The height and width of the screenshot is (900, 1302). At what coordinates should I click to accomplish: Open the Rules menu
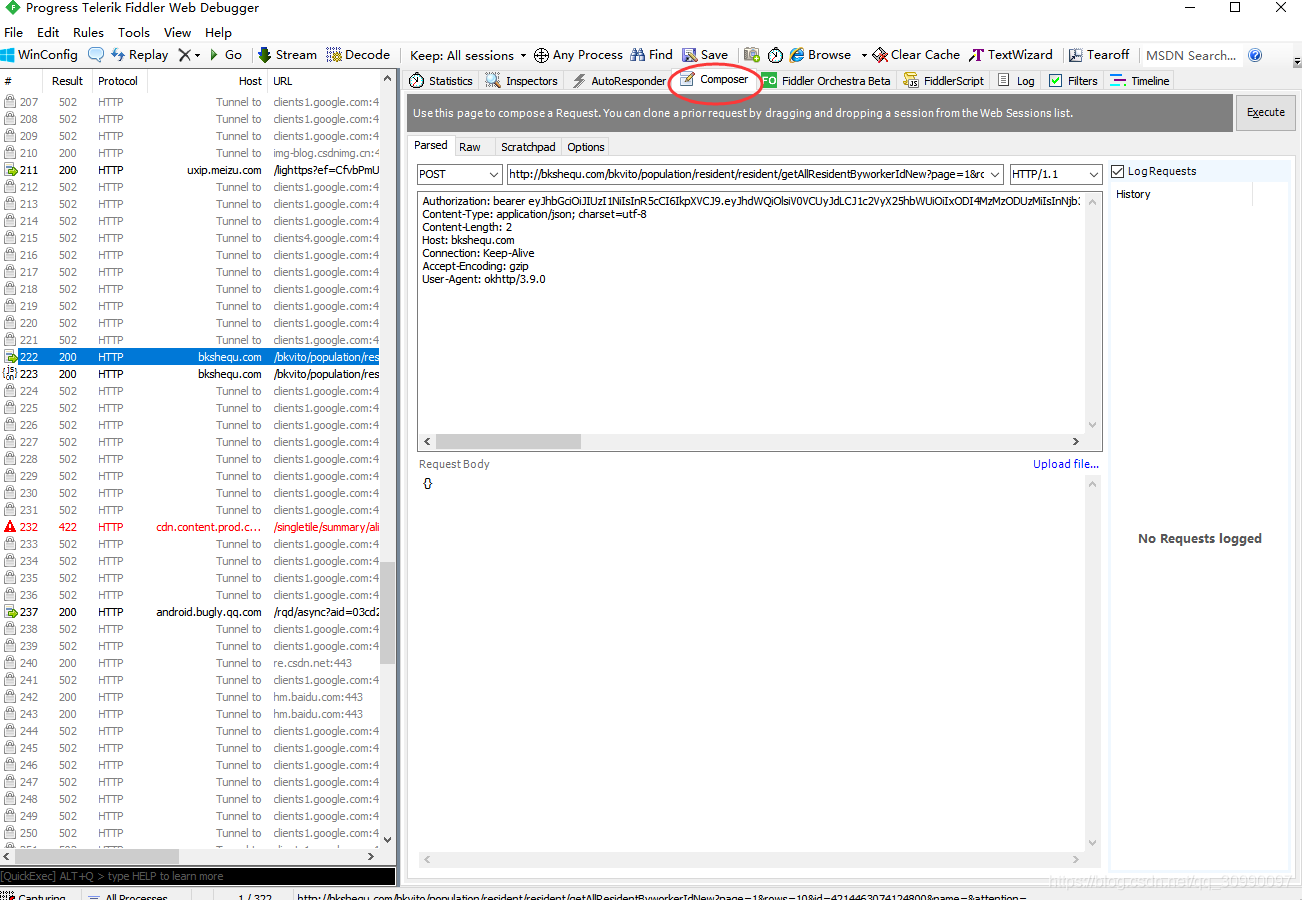coord(88,32)
